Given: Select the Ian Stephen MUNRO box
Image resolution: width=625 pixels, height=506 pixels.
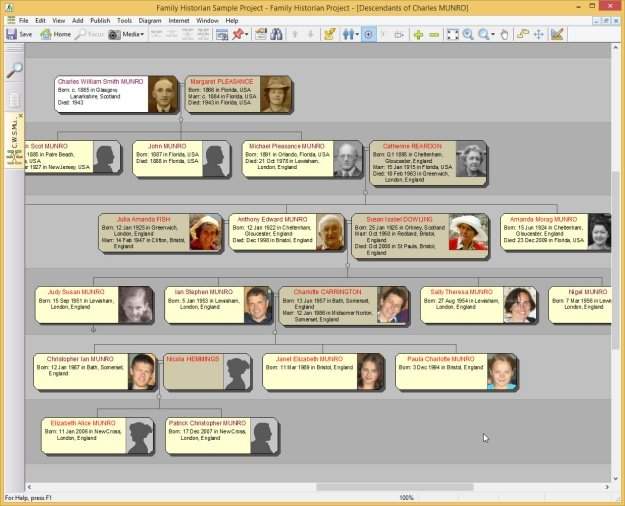Looking at the screenshot, I should [x=206, y=305].
